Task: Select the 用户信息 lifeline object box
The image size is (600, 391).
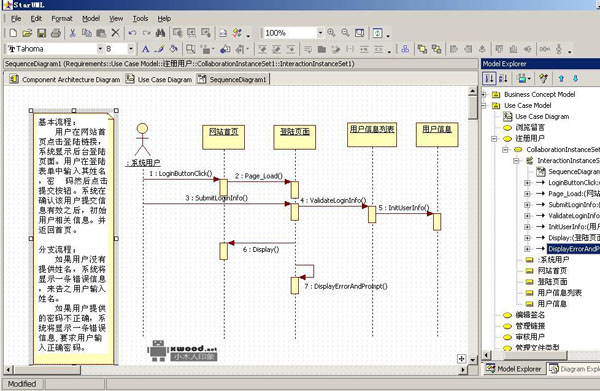Action: point(437,134)
